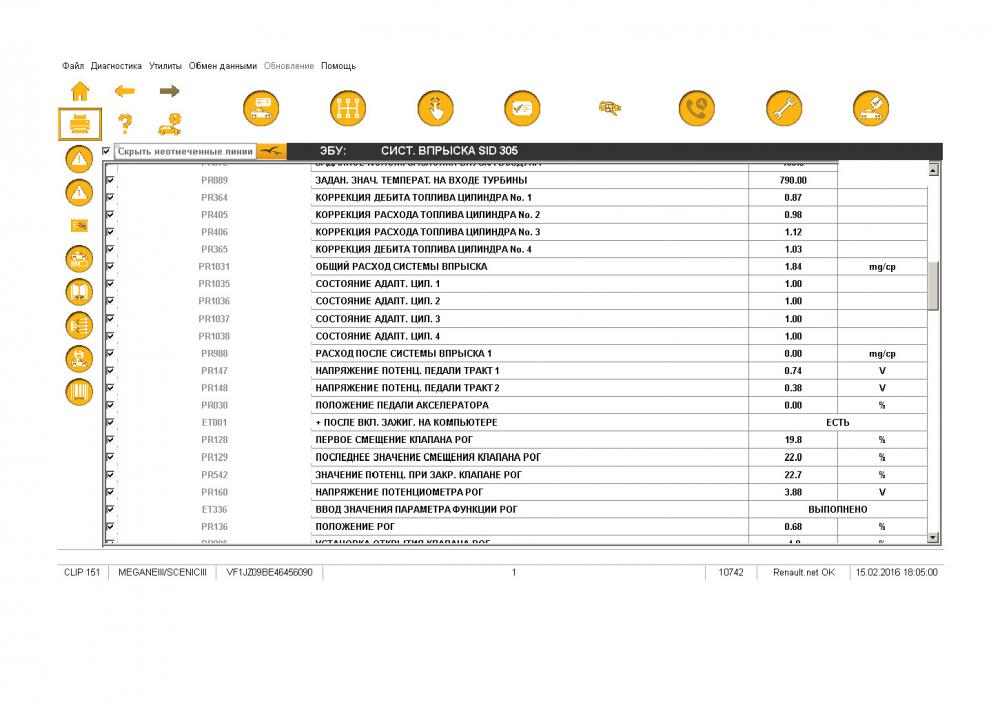This screenshot has height=708, width=1000.
Task: Open help with the question mark icon
Action: (x=125, y=123)
